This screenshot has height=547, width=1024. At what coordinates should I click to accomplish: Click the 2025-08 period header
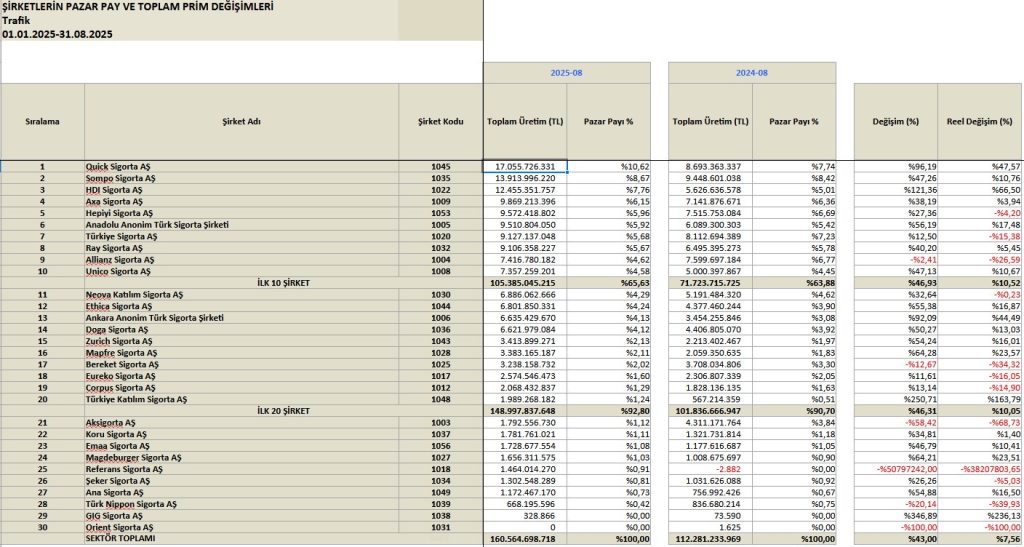click(567, 73)
